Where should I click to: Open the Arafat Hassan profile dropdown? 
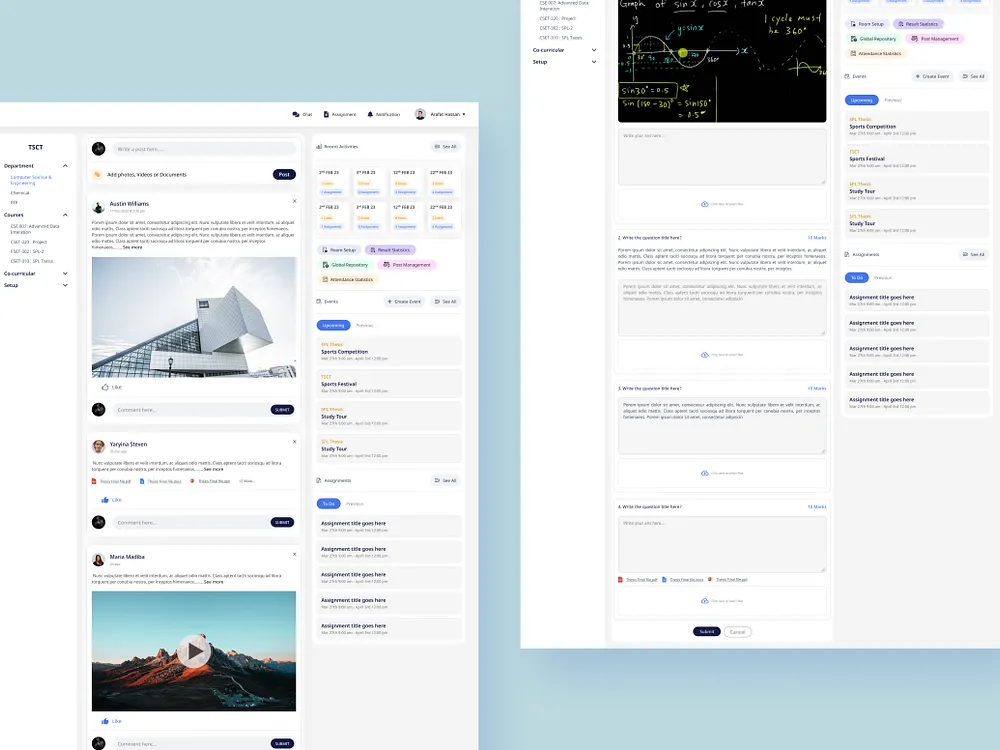coord(440,114)
